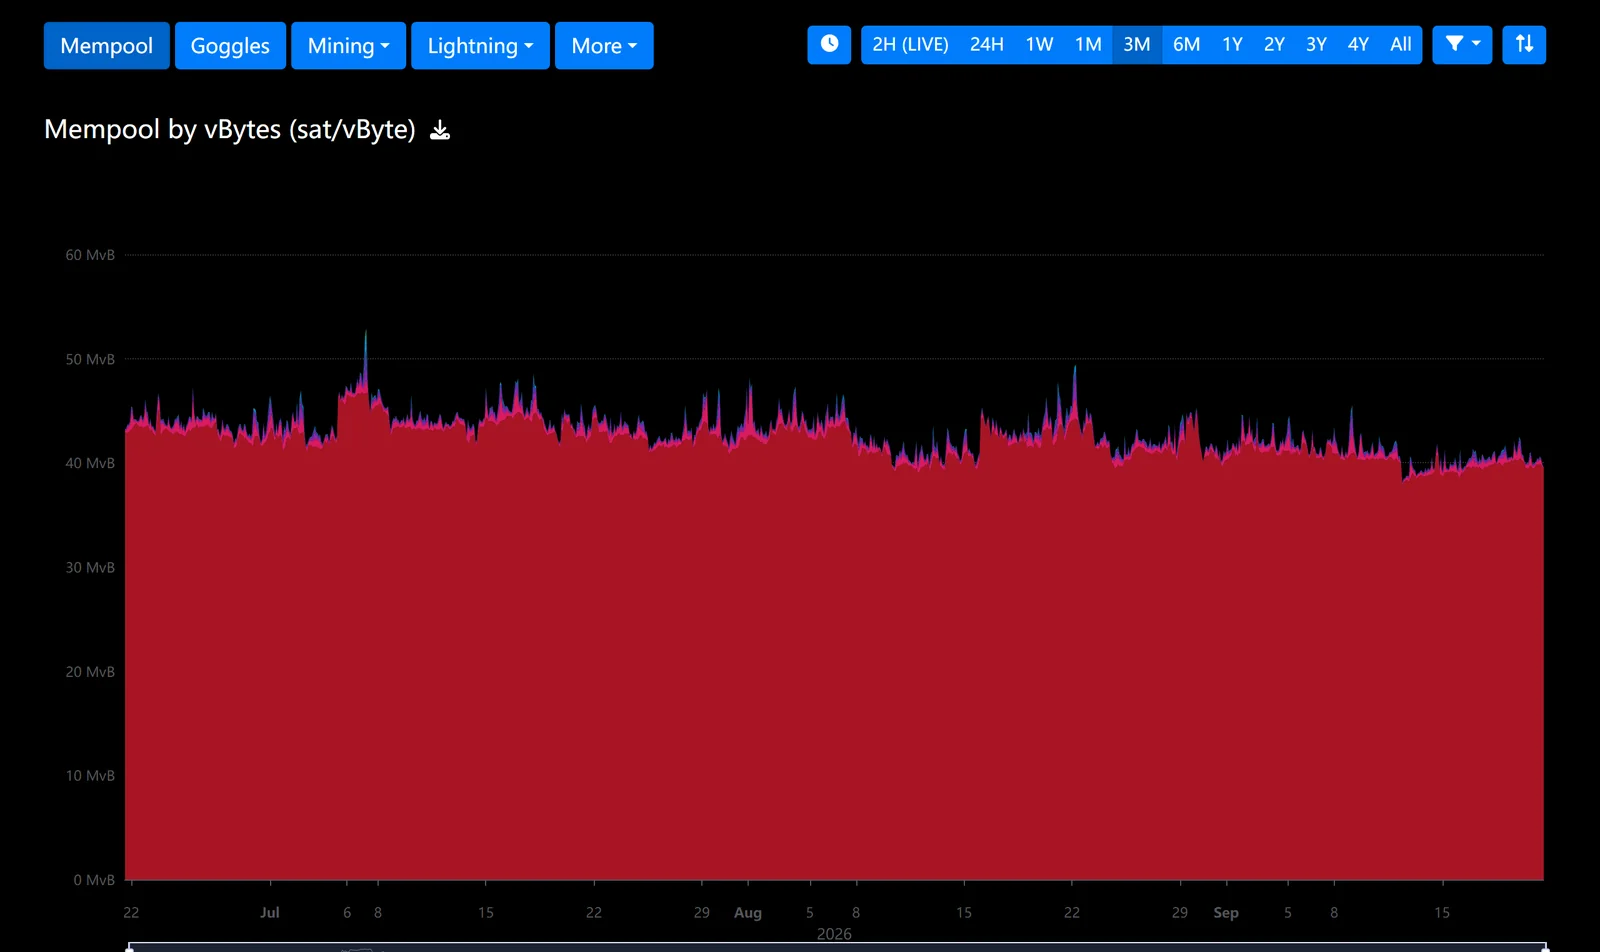This screenshot has width=1600, height=952.
Task: View the 3Y mempool graph
Action: pos(1316,45)
